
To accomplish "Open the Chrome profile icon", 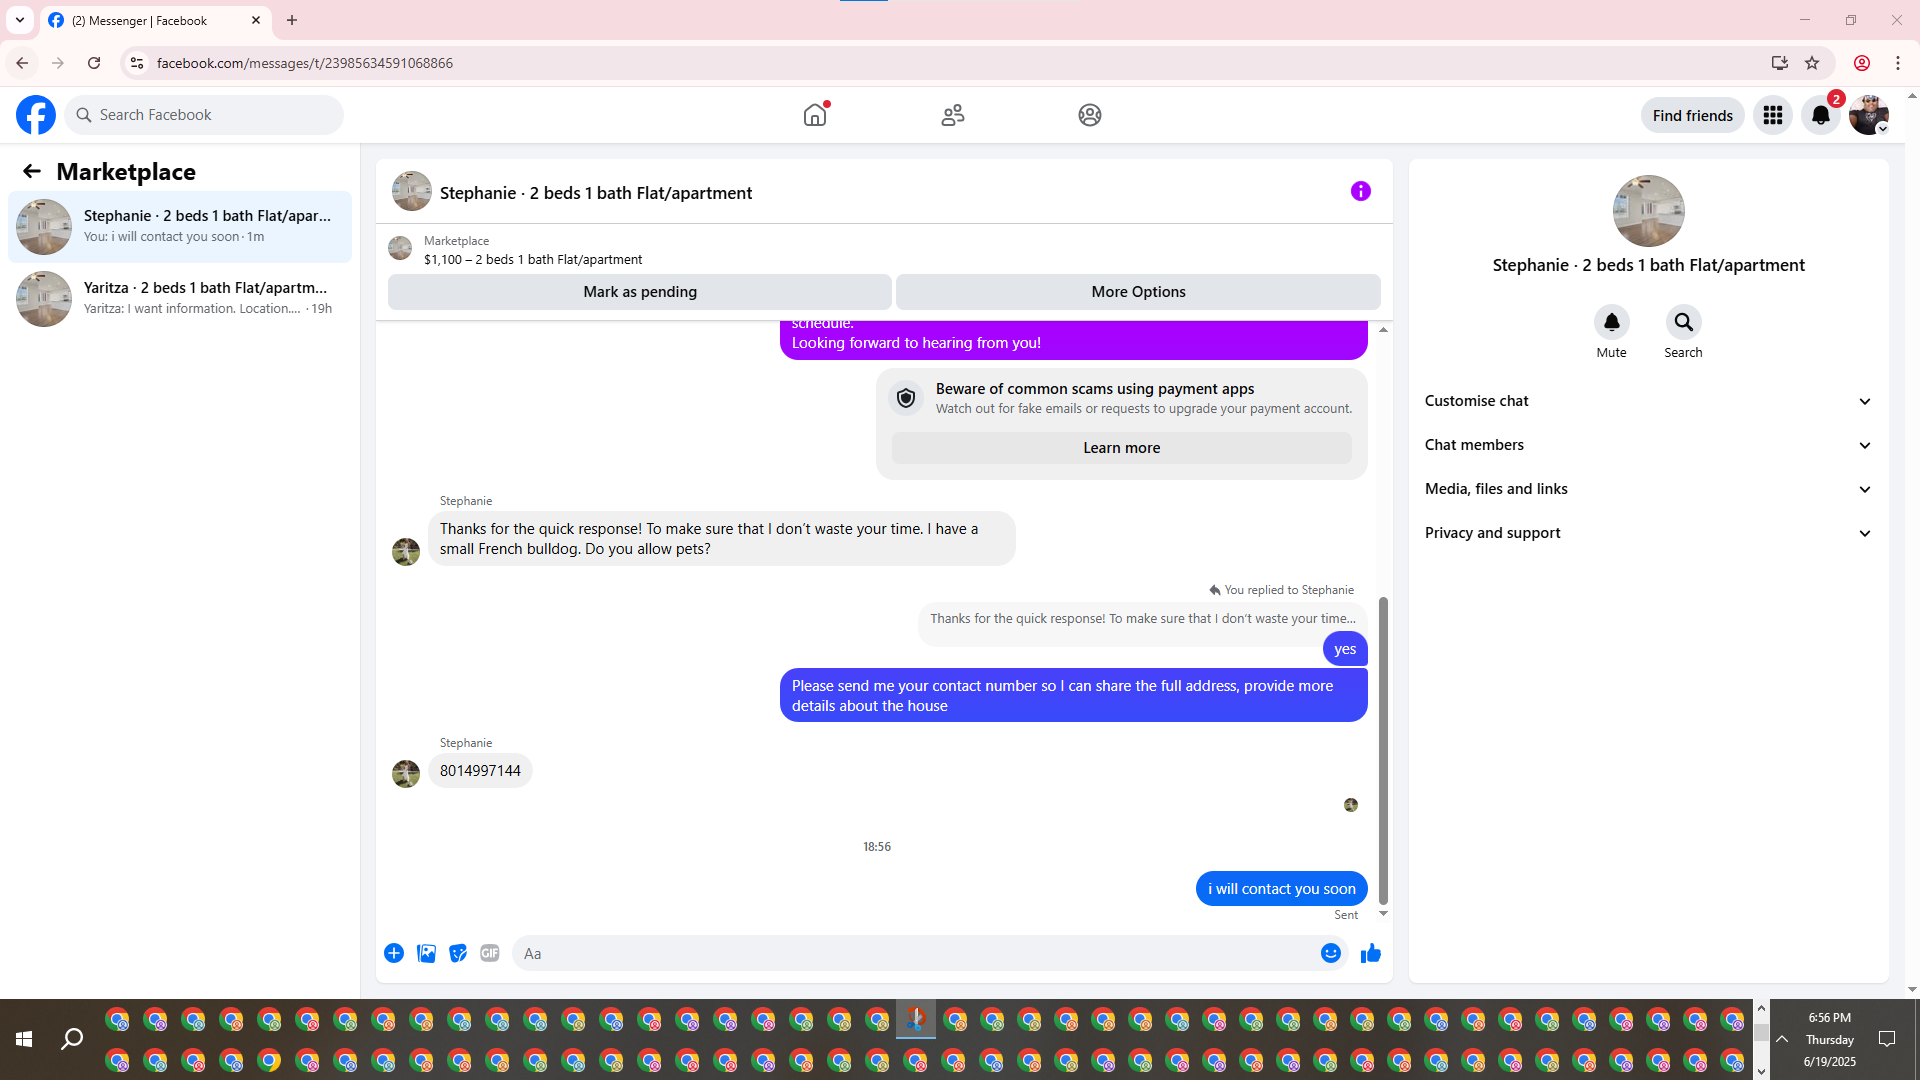I will (1862, 63).
